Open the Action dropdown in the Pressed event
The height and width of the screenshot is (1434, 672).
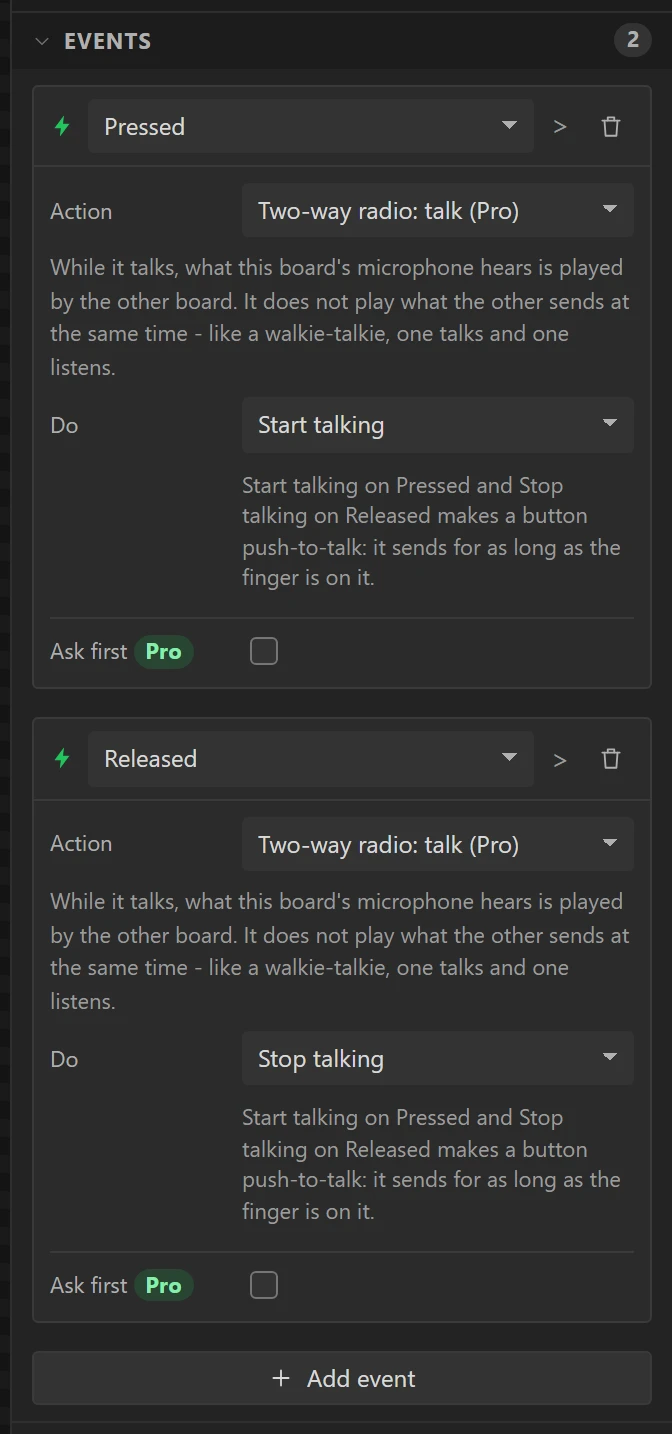(438, 211)
